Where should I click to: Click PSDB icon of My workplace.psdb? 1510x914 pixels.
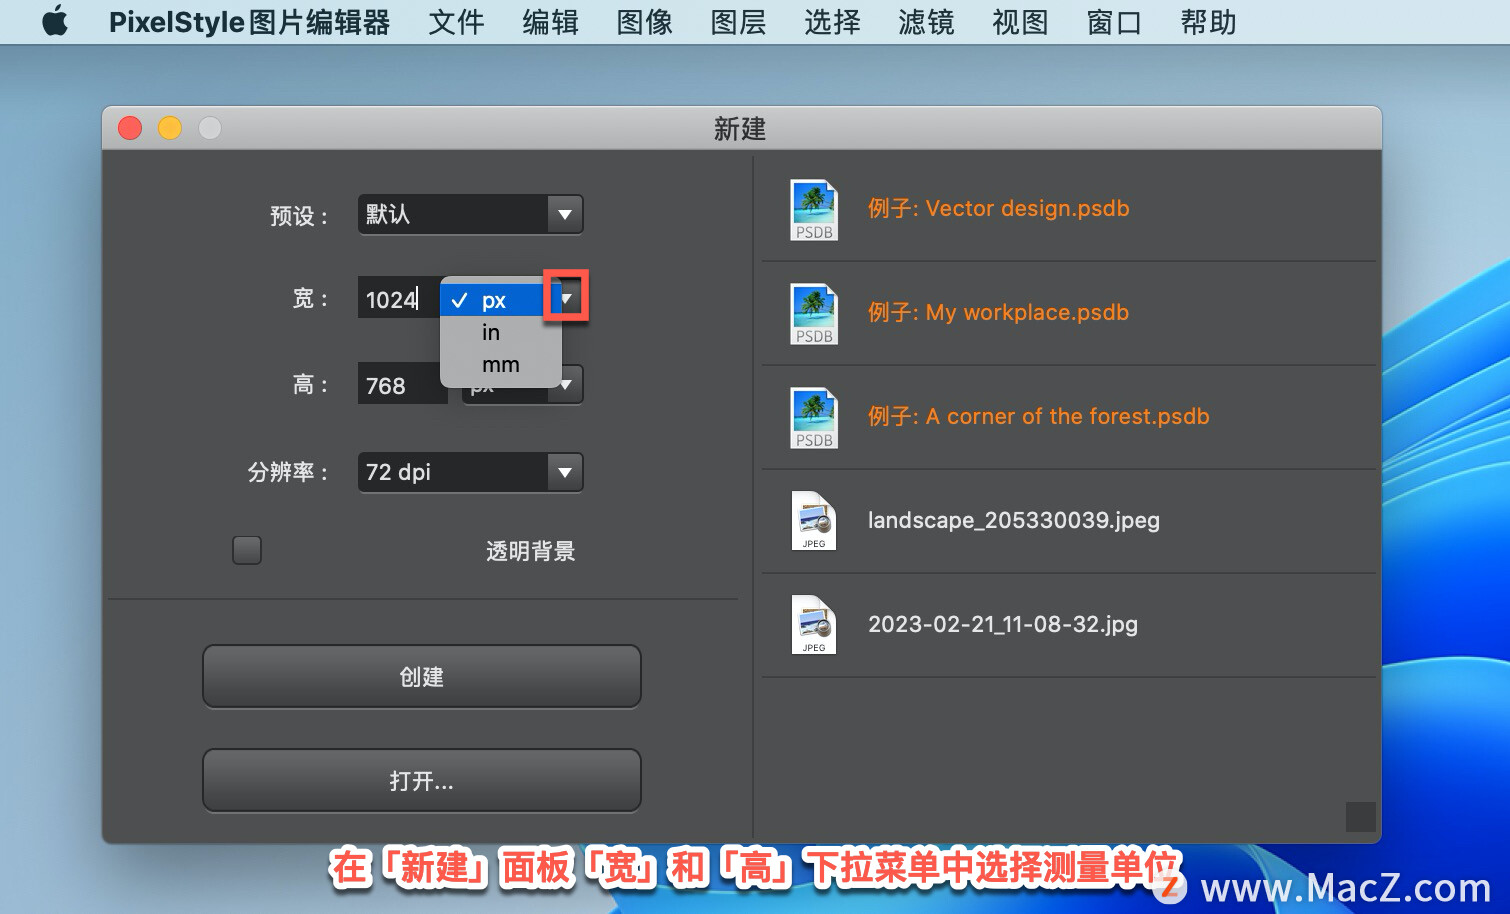click(x=814, y=314)
